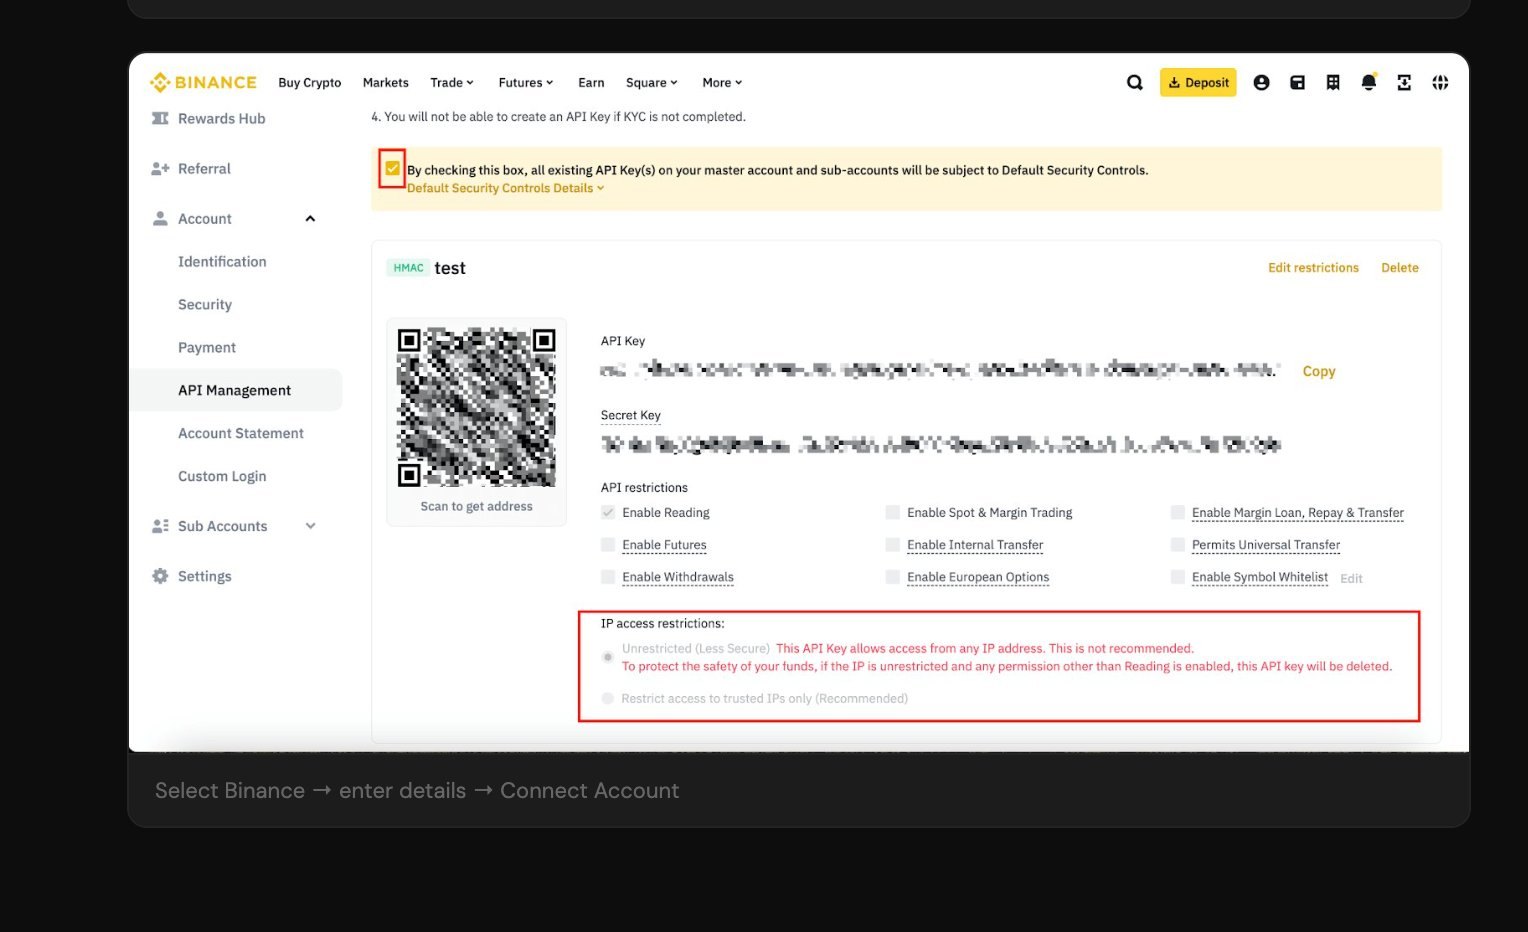
Task: Expand Default Security Controls Details
Action: tap(505, 188)
